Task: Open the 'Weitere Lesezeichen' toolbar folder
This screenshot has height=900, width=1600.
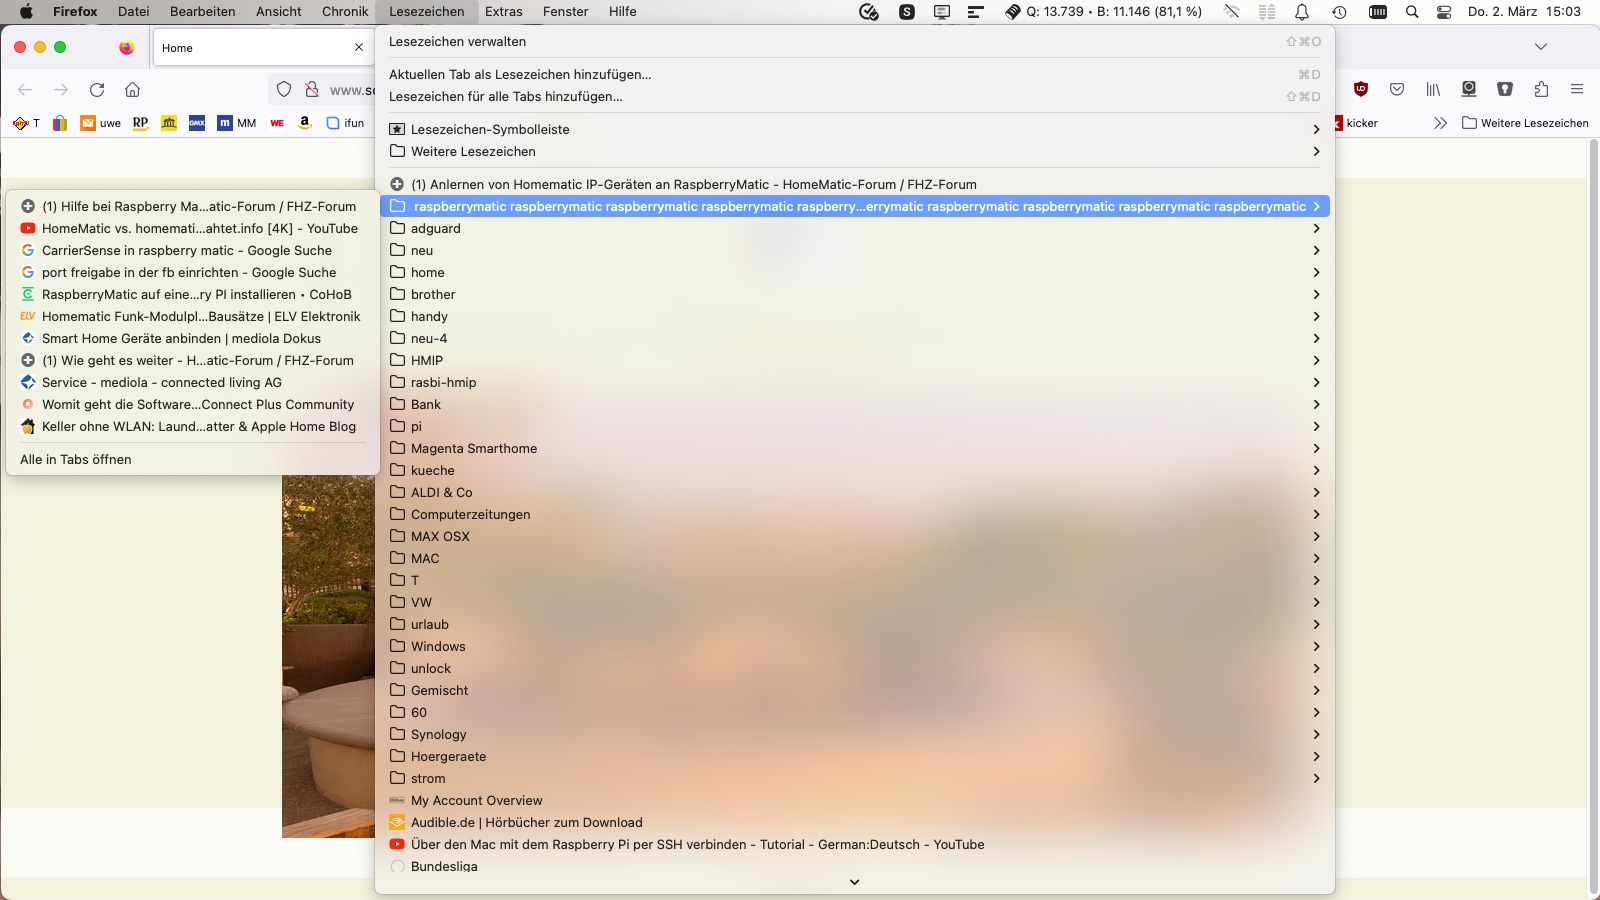Action: coord(1525,123)
